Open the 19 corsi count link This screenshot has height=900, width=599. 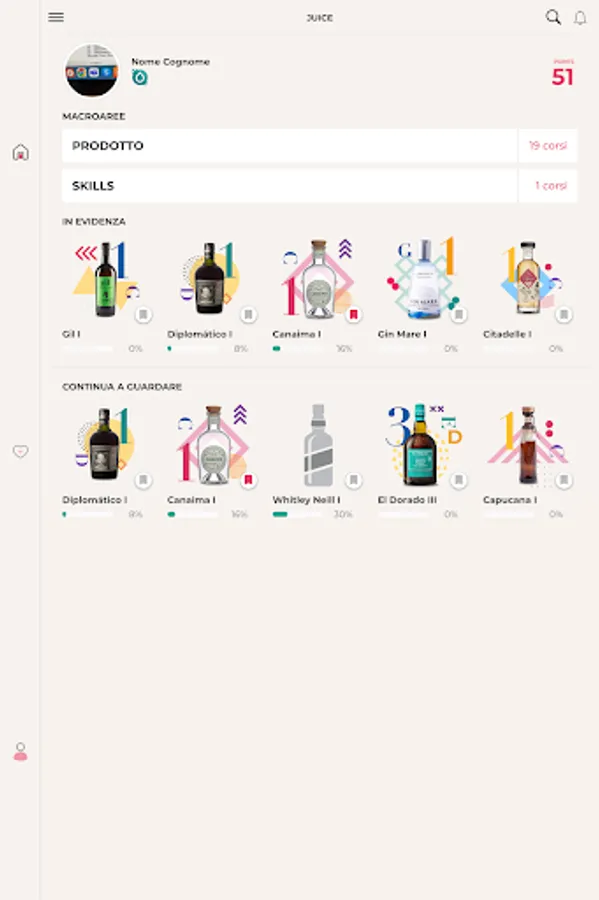point(548,146)
